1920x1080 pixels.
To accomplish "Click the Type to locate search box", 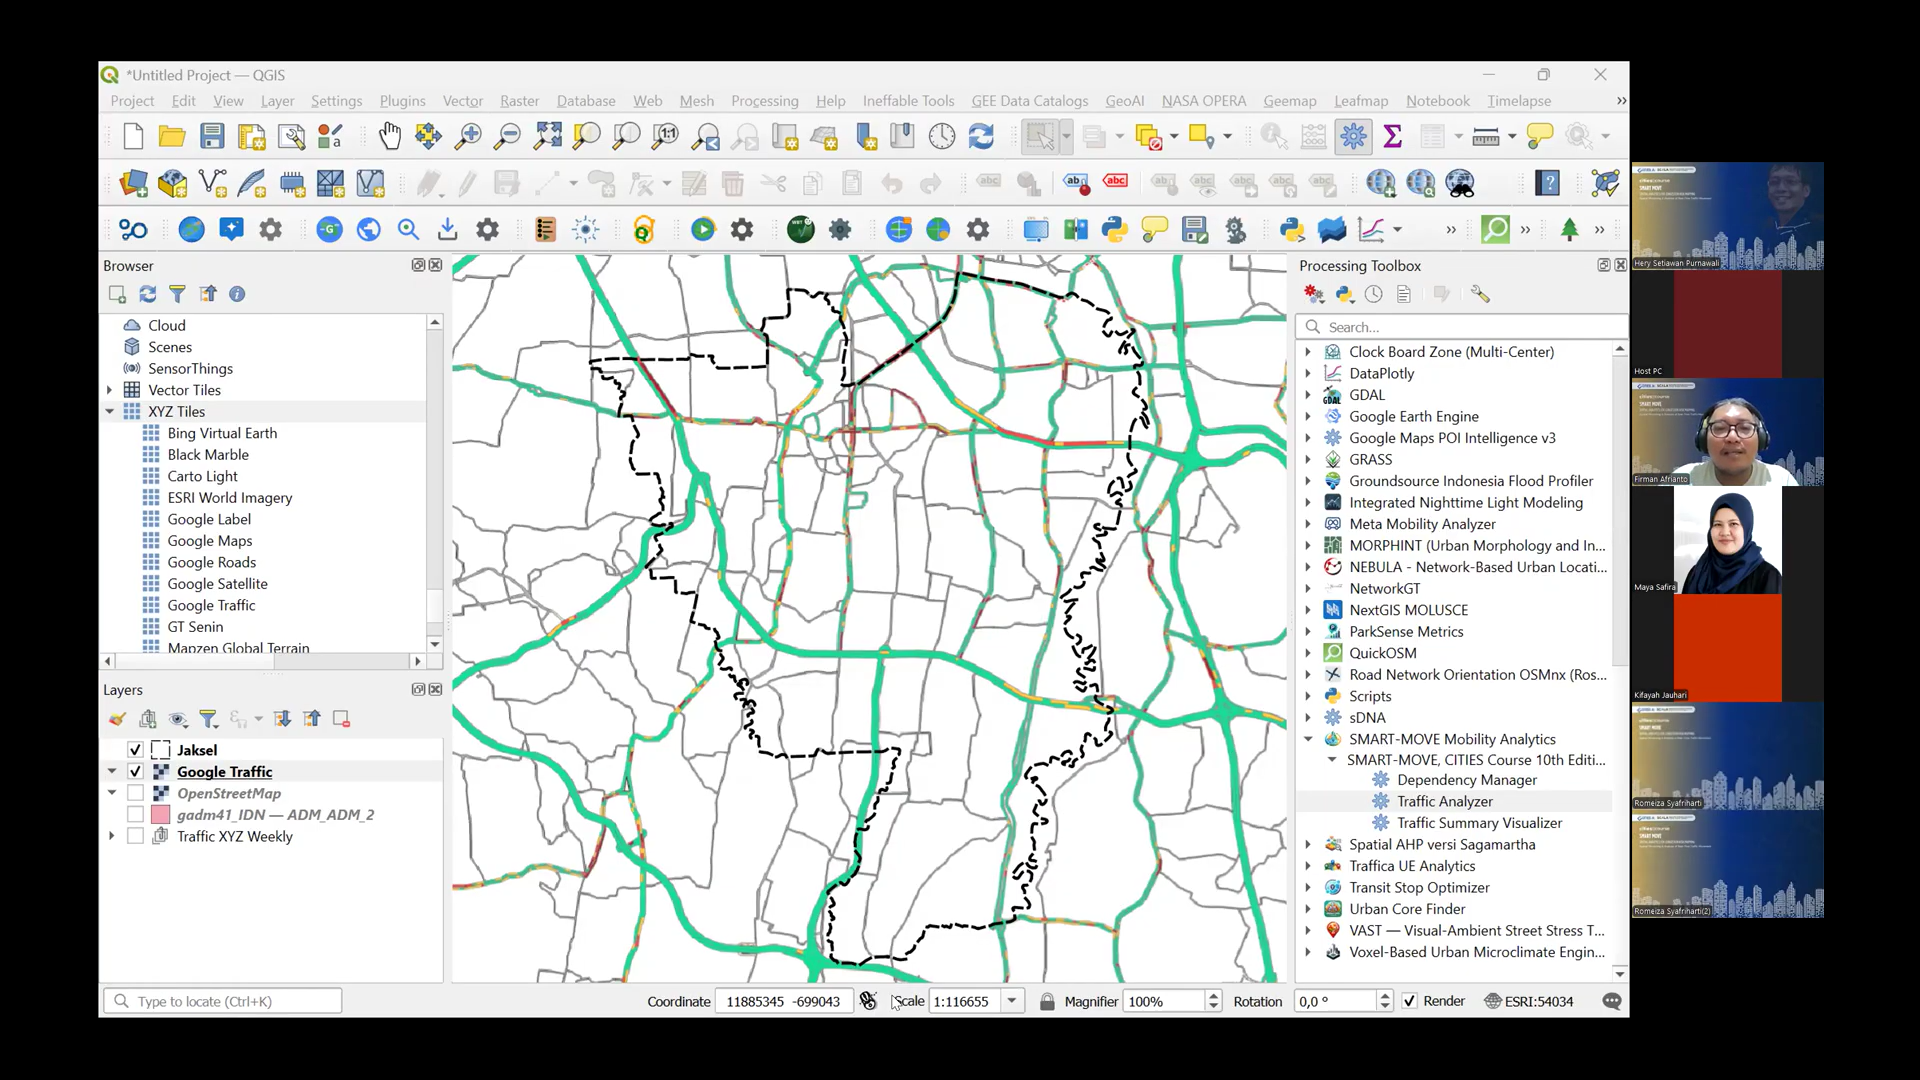I will pyautogui.click(x=222, y=1001).
